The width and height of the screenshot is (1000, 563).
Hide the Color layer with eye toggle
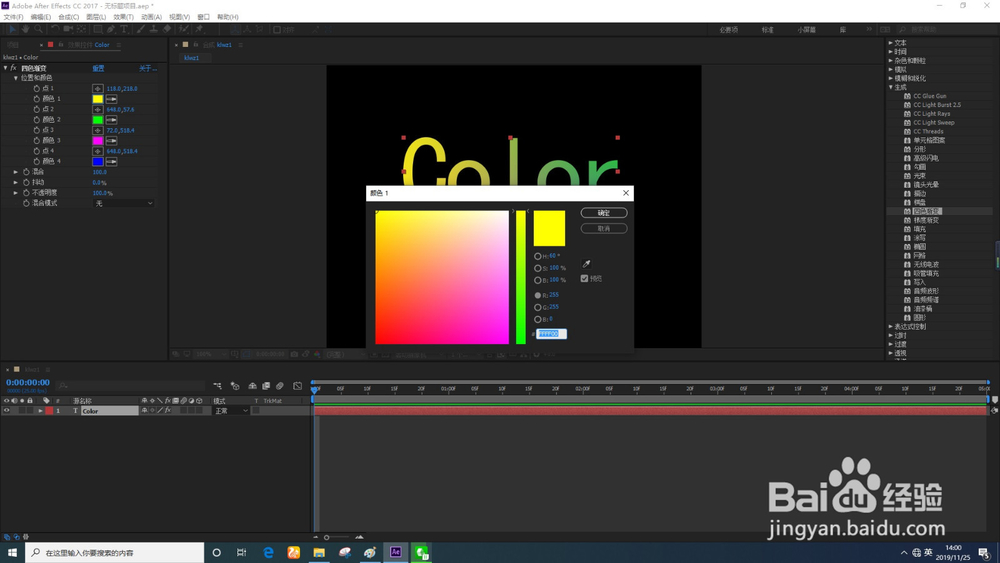tap(6, 411)
